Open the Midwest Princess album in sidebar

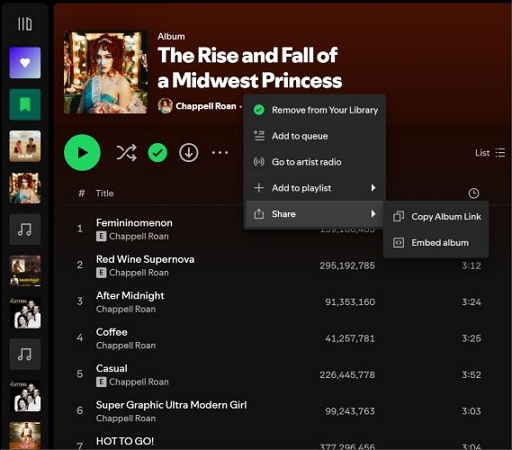pos(25,188)
